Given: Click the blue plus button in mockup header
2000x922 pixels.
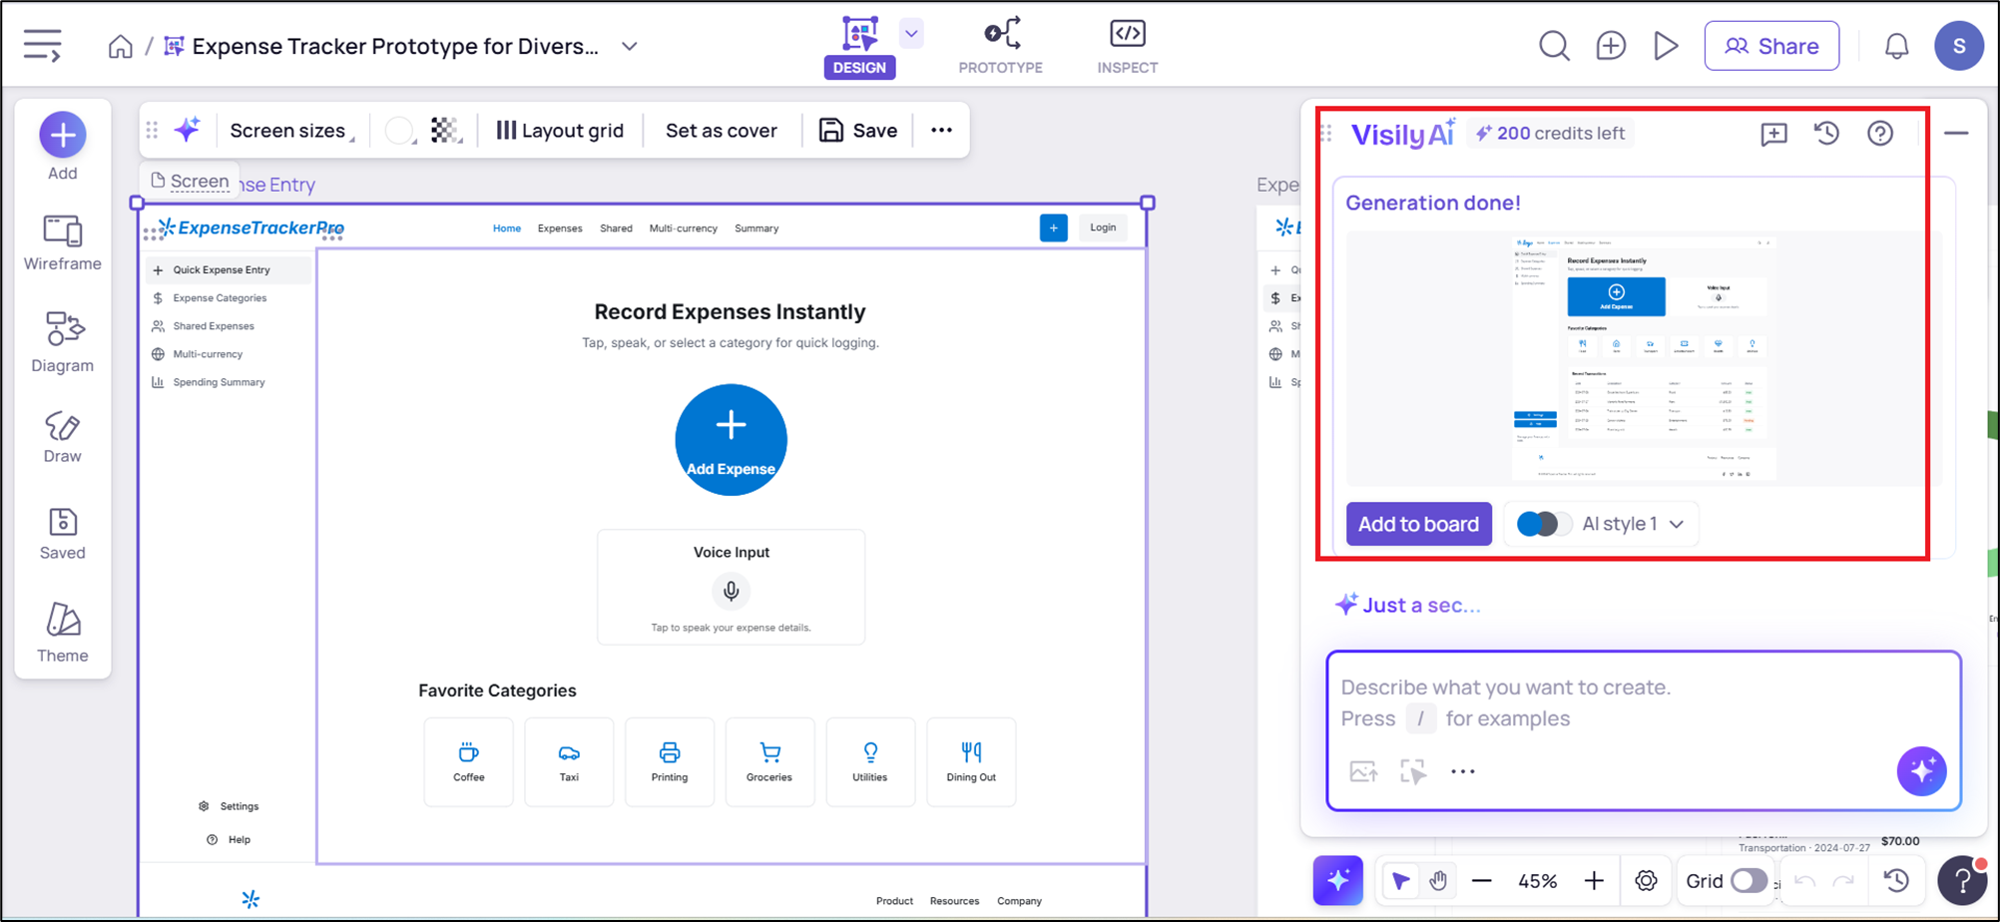Looking at the screenshot, I should click(x=1053, y=227).
